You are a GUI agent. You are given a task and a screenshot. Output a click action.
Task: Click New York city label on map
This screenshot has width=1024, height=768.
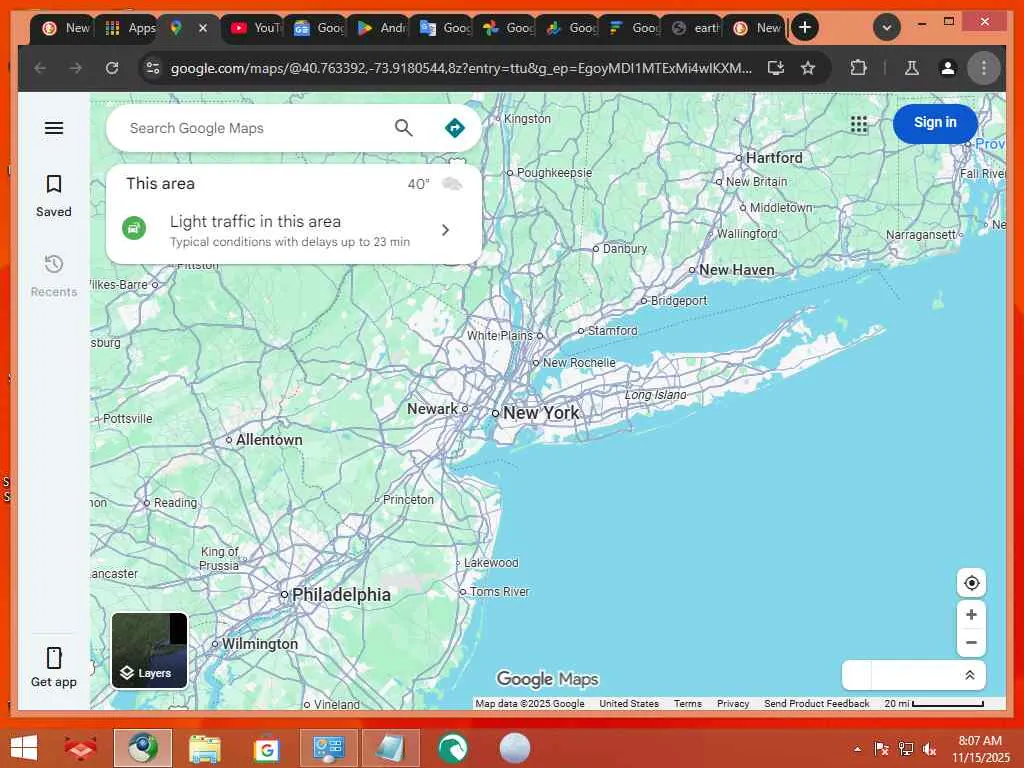click(x=541, y=413)
